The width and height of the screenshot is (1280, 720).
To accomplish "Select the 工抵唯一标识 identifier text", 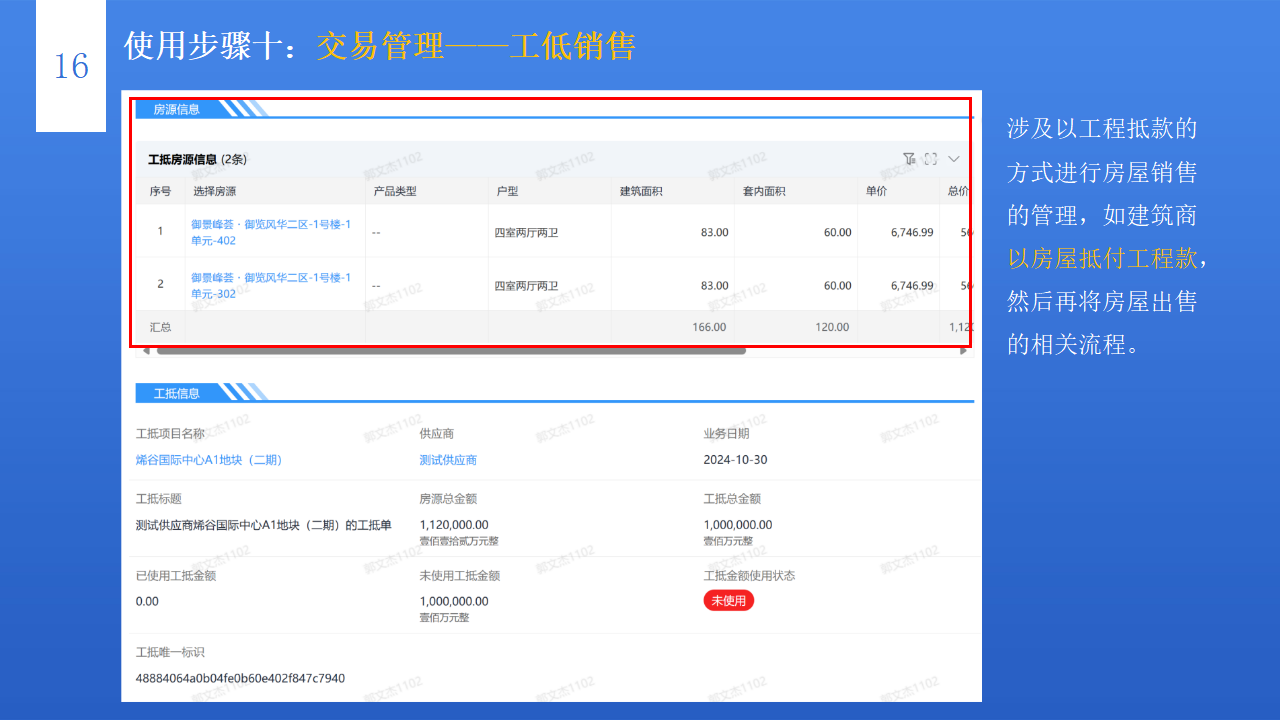I will point(245,678).
